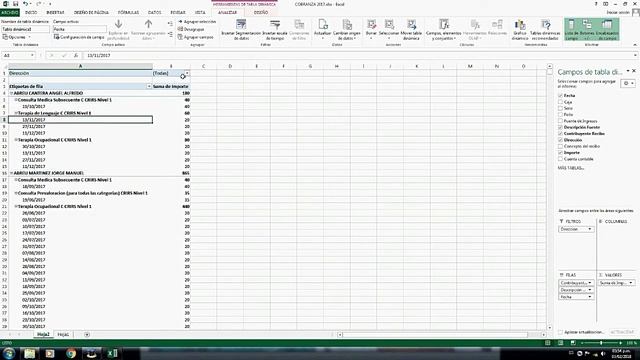Viewport: 640px width, 360px height.
Task: Click the Excel icon in the taskbar
Action: point(112,353)
